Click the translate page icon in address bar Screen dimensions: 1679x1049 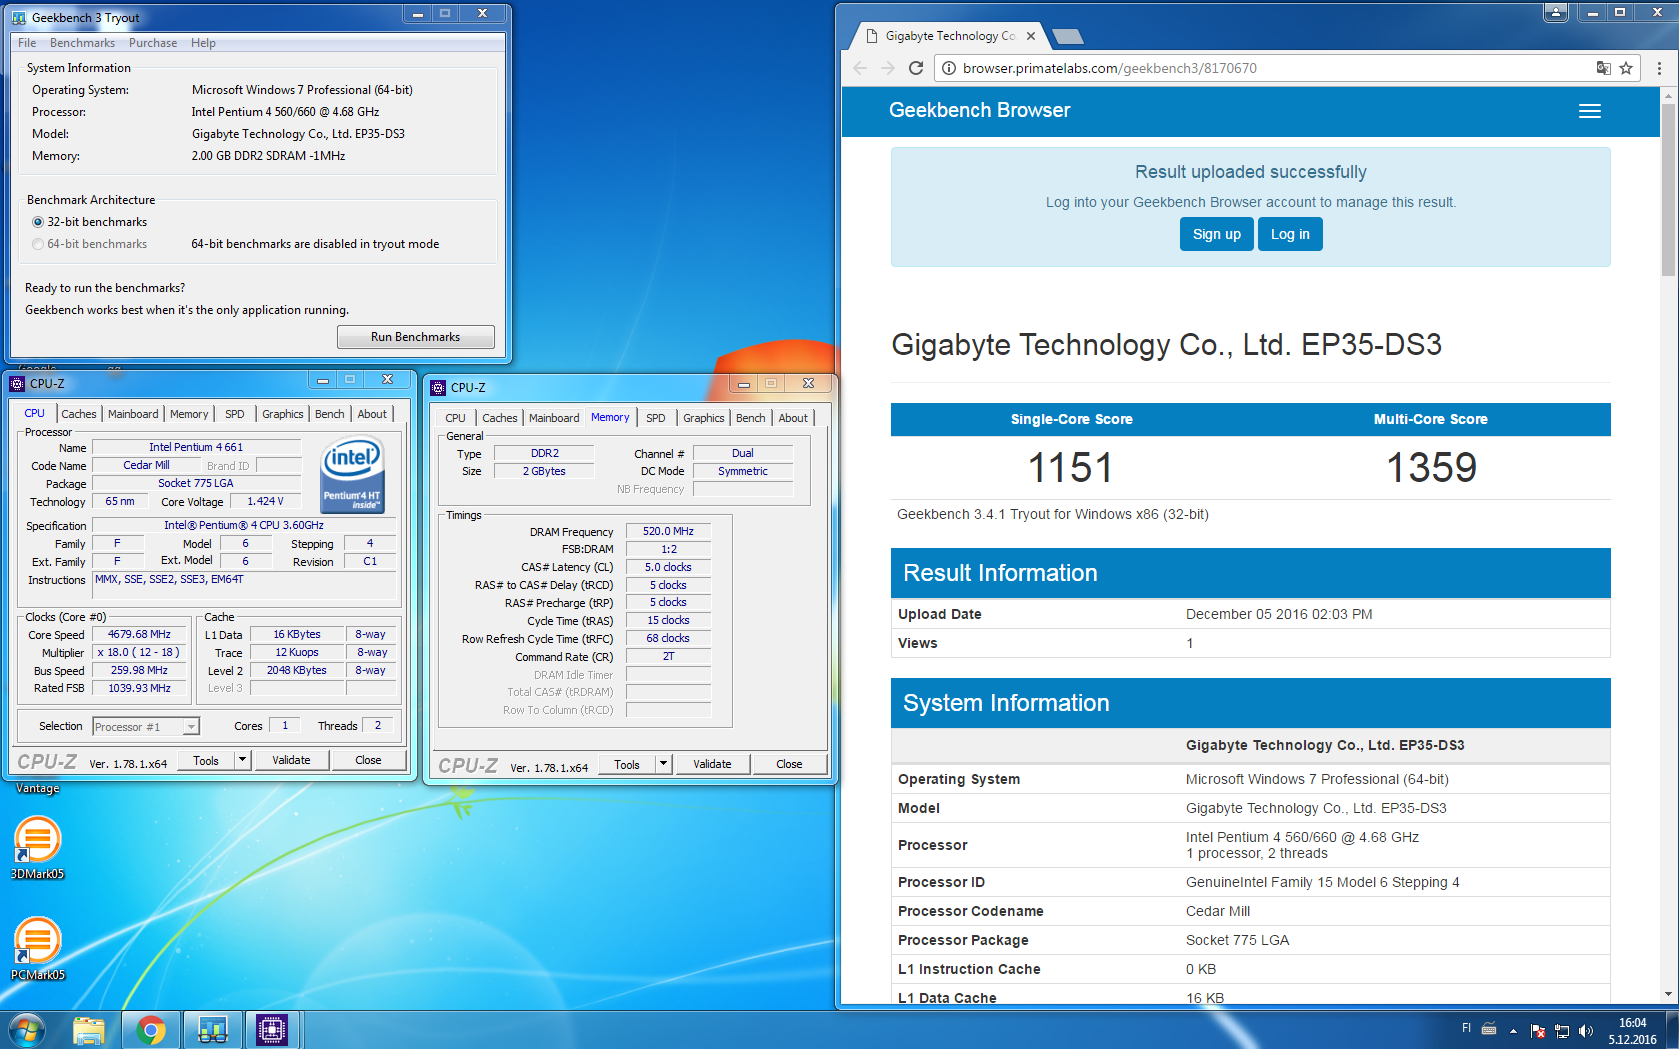point(1604,68)
